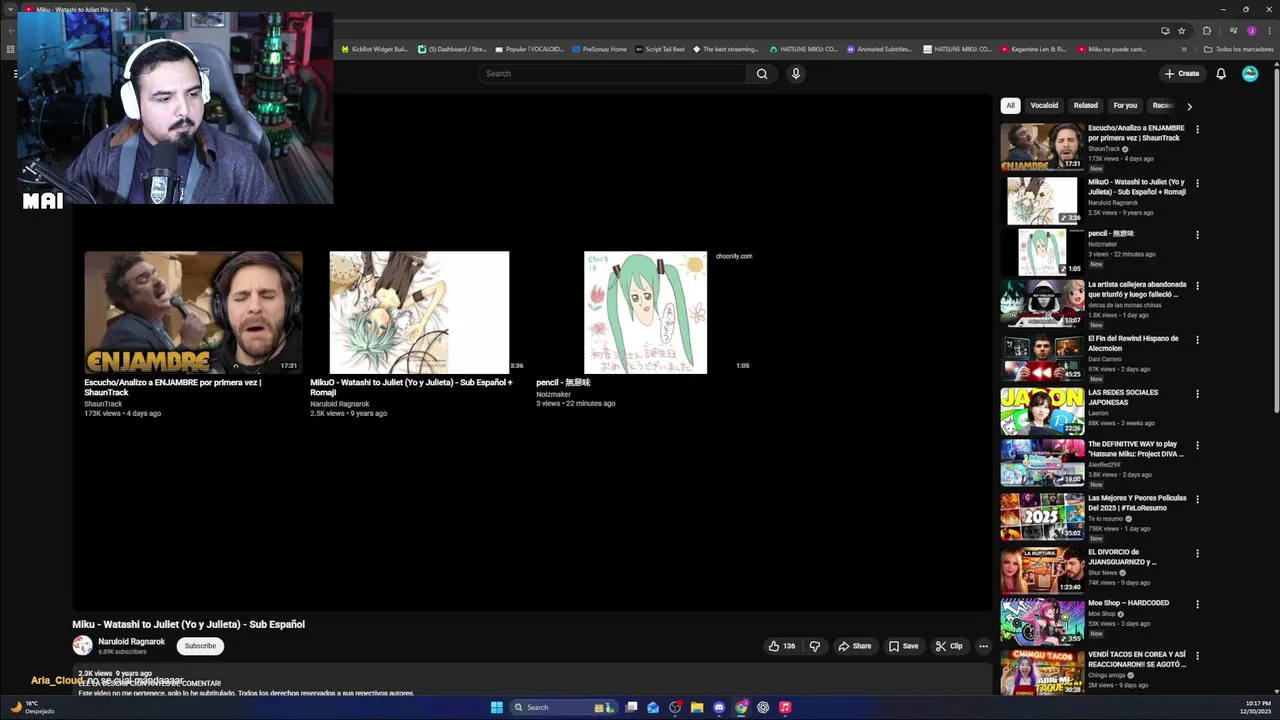This screenshot has width=1280, height=720.
Task: Activate voice search microphone icon
Action: point(796,73)
